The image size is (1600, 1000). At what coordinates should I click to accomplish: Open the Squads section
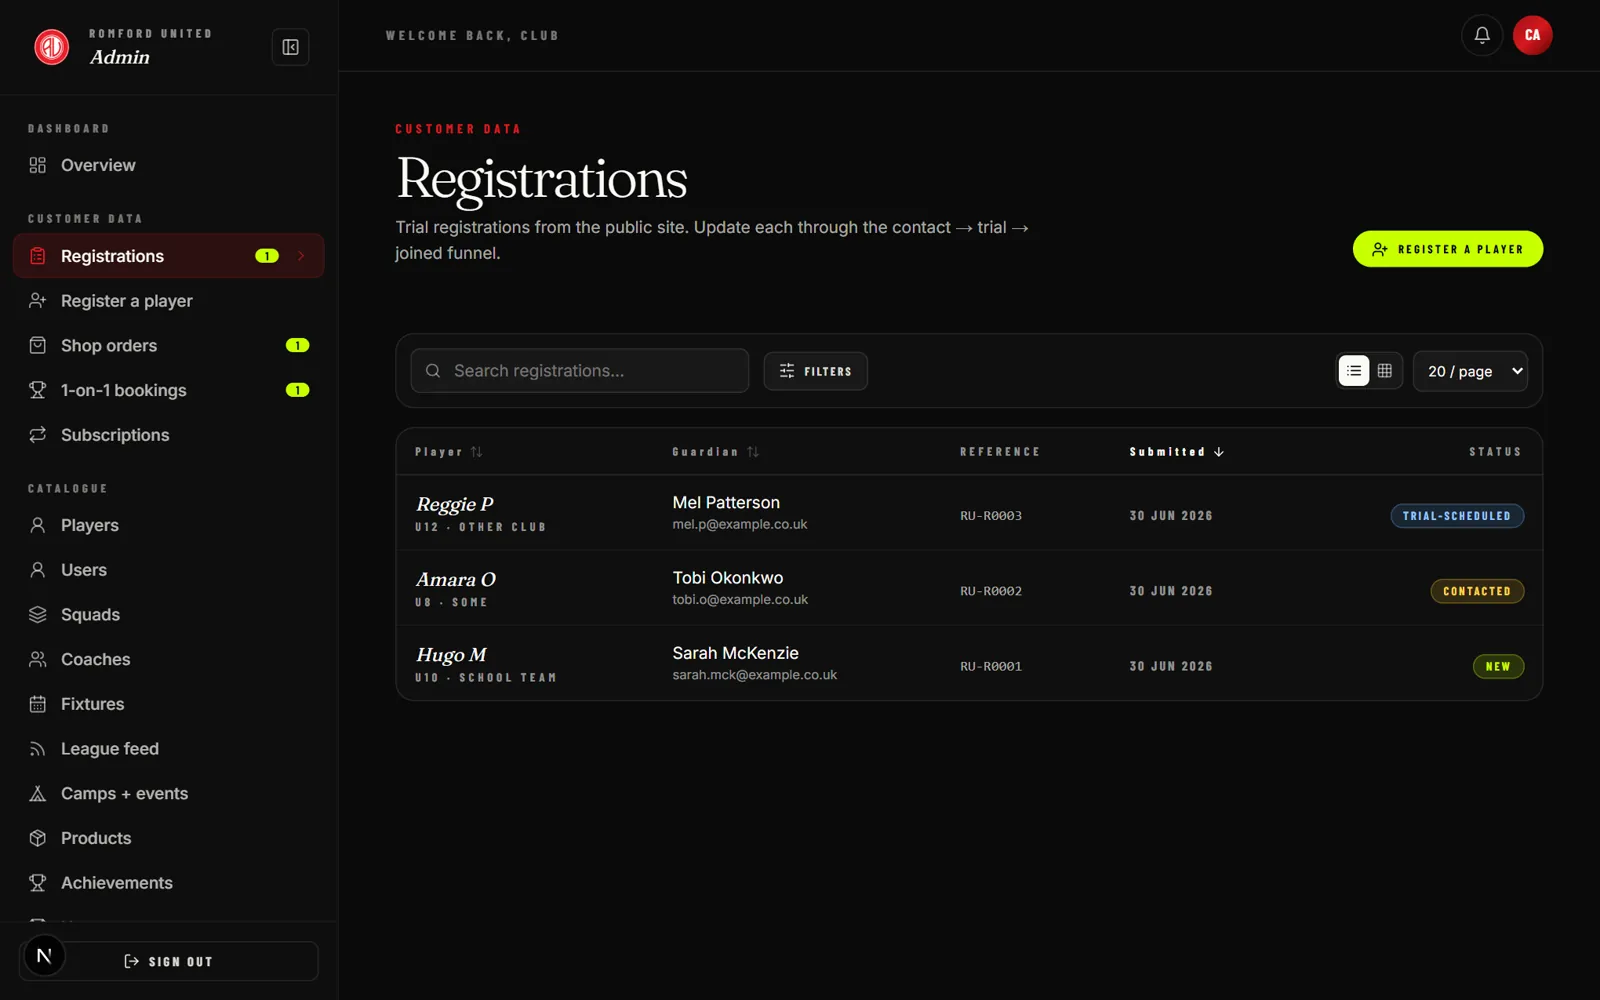(168, 614)
